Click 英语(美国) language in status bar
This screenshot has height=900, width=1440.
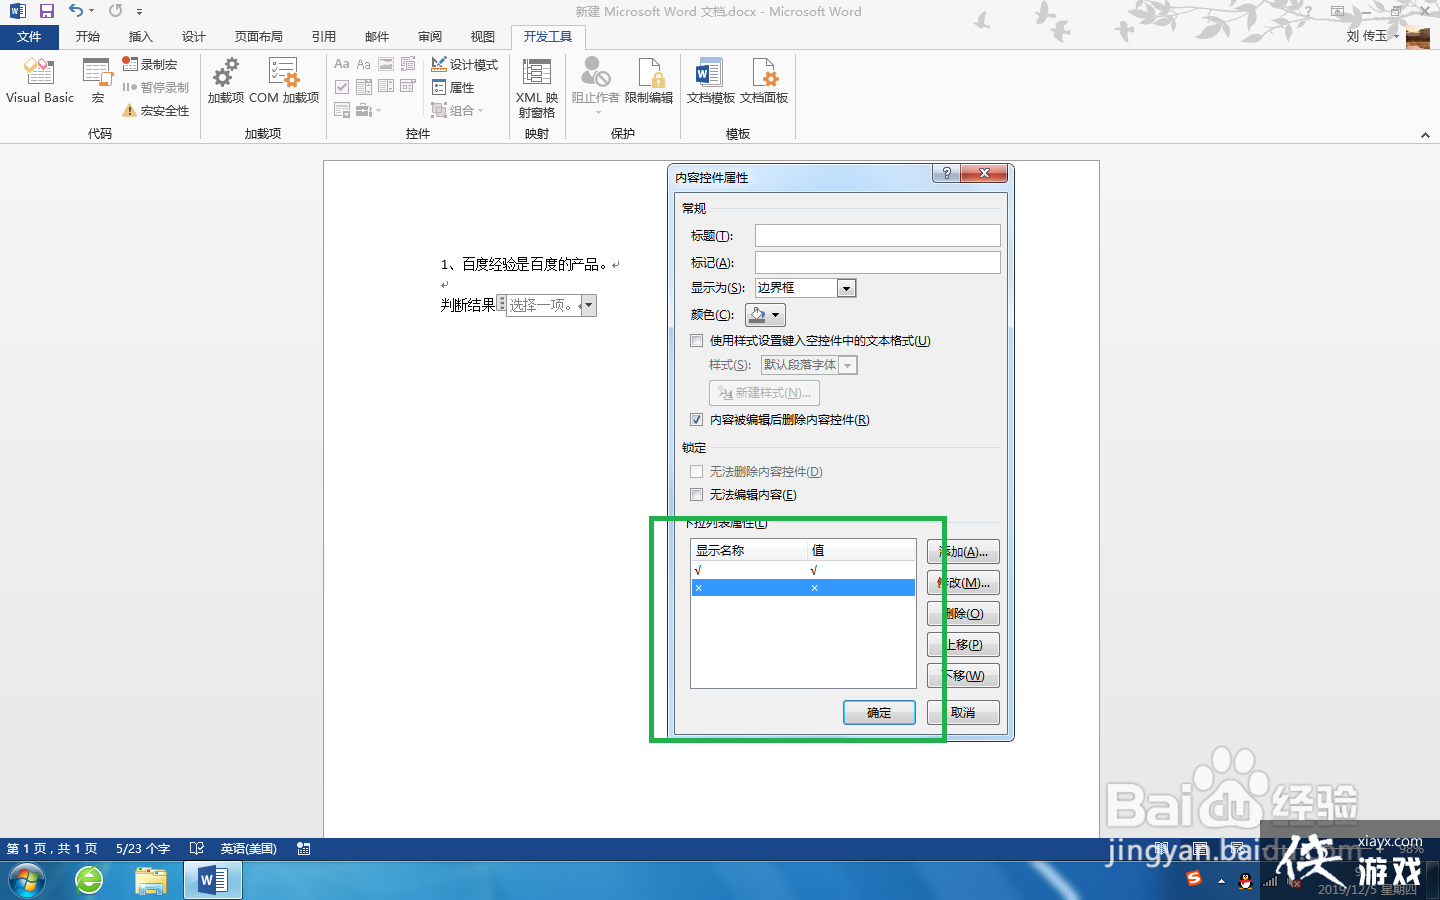[248, 849]
